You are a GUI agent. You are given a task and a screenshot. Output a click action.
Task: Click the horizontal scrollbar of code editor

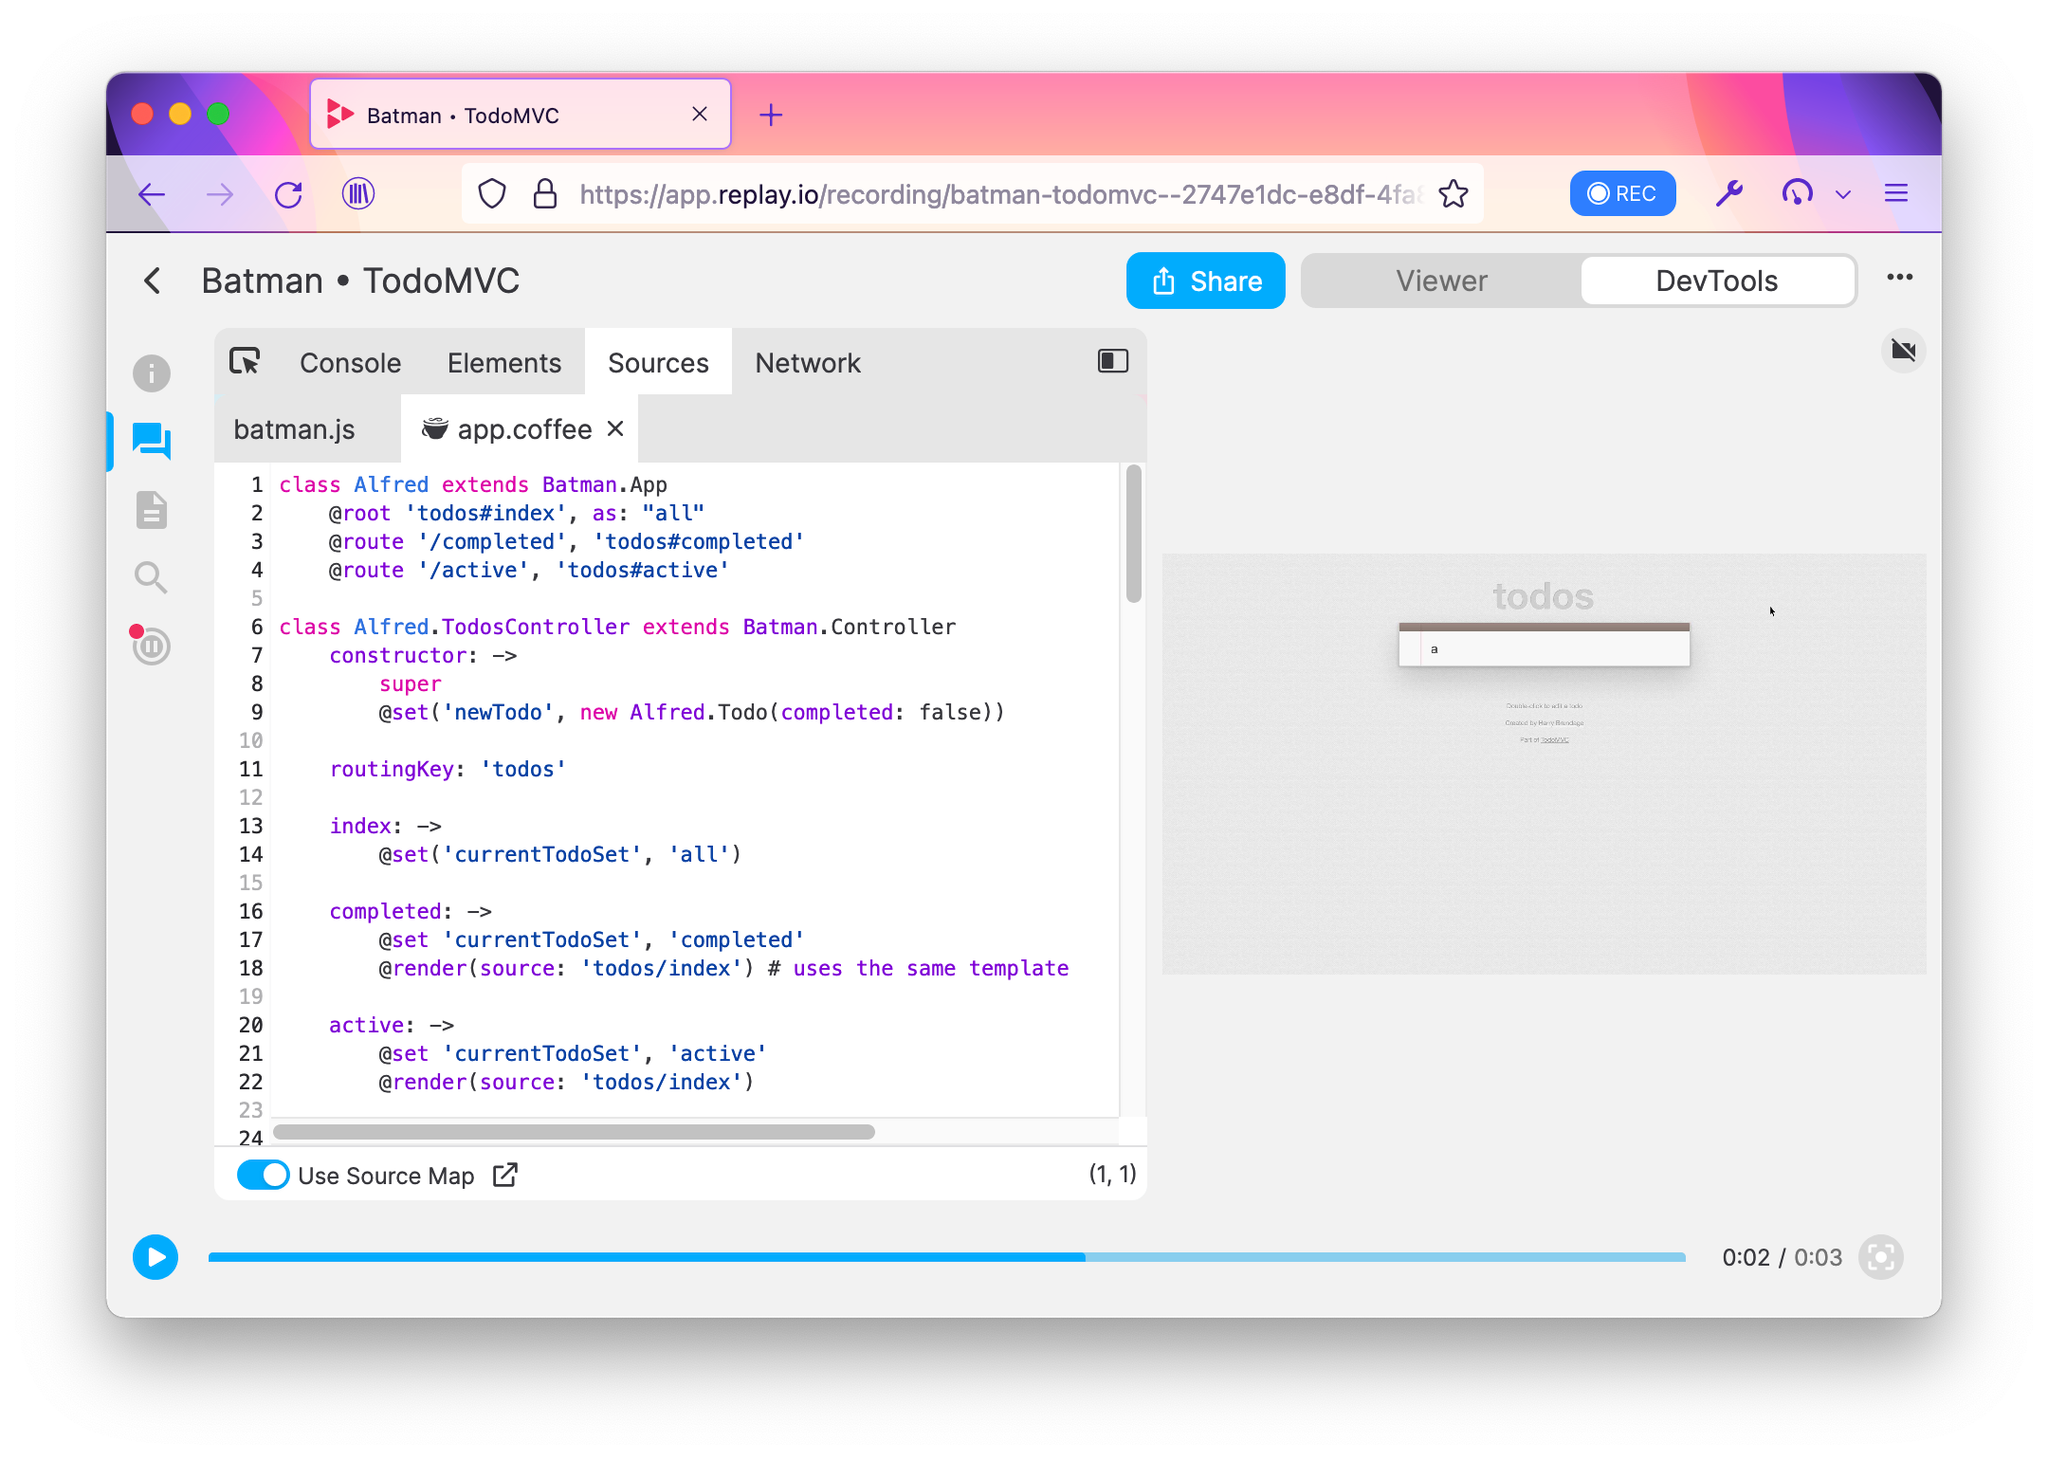coord(574,1131)
